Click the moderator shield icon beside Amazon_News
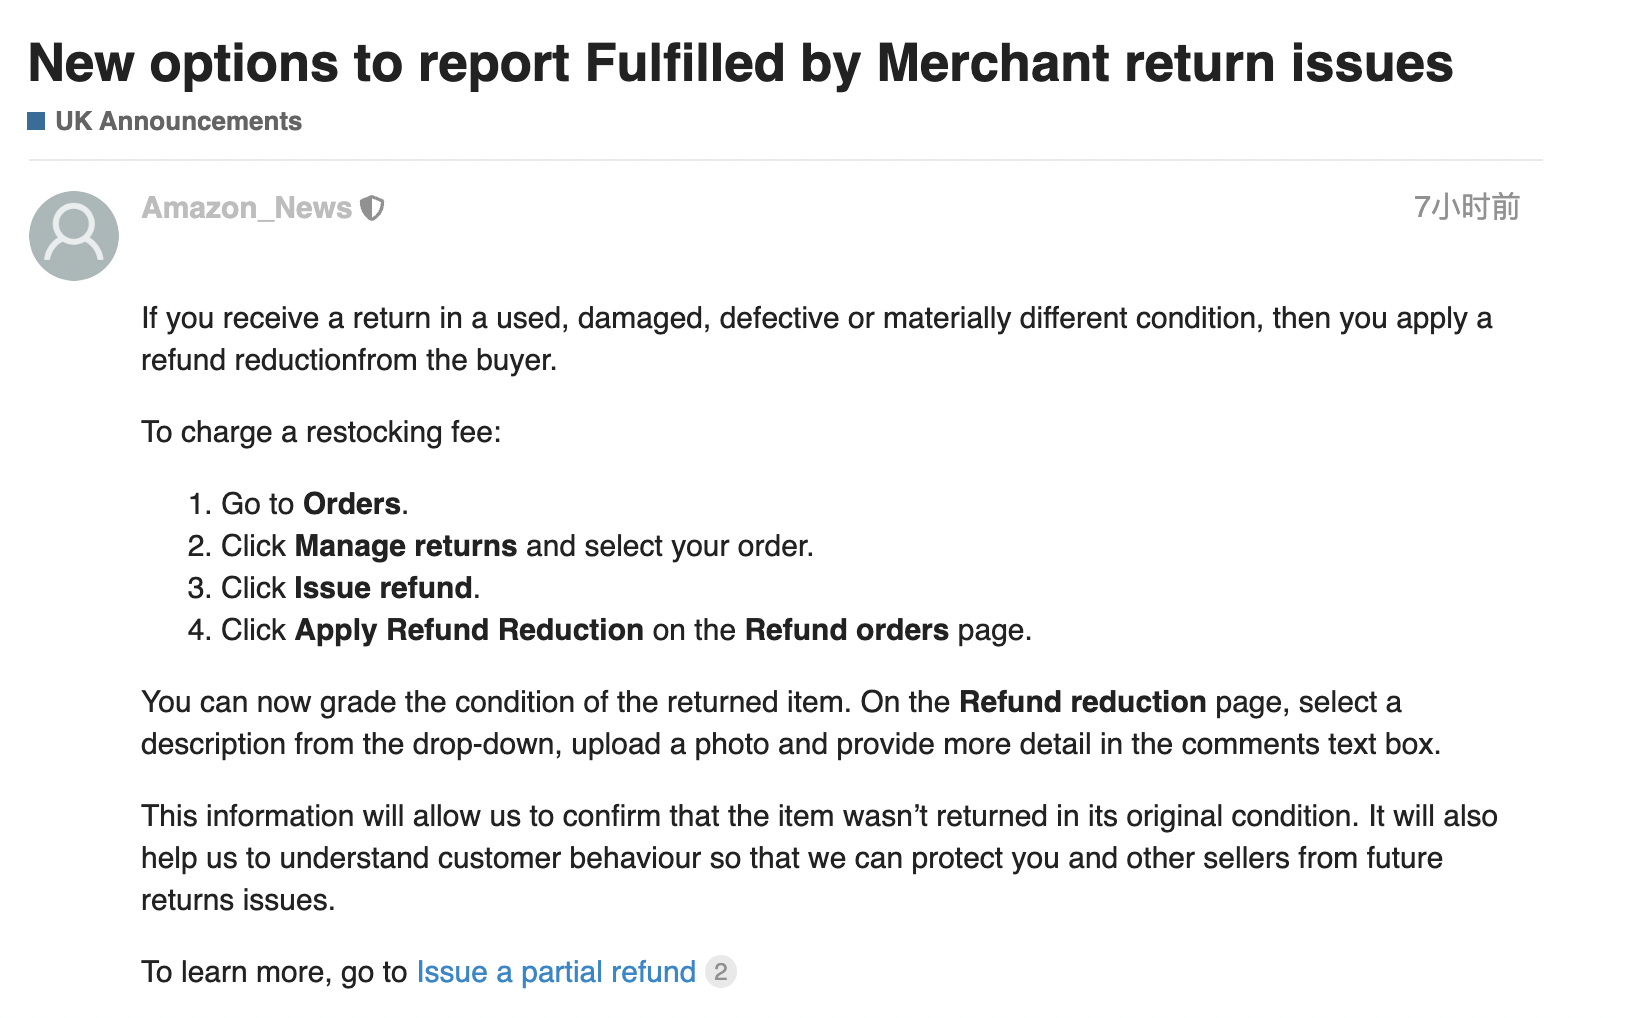1628x1018 pixels. coord(372,208)
